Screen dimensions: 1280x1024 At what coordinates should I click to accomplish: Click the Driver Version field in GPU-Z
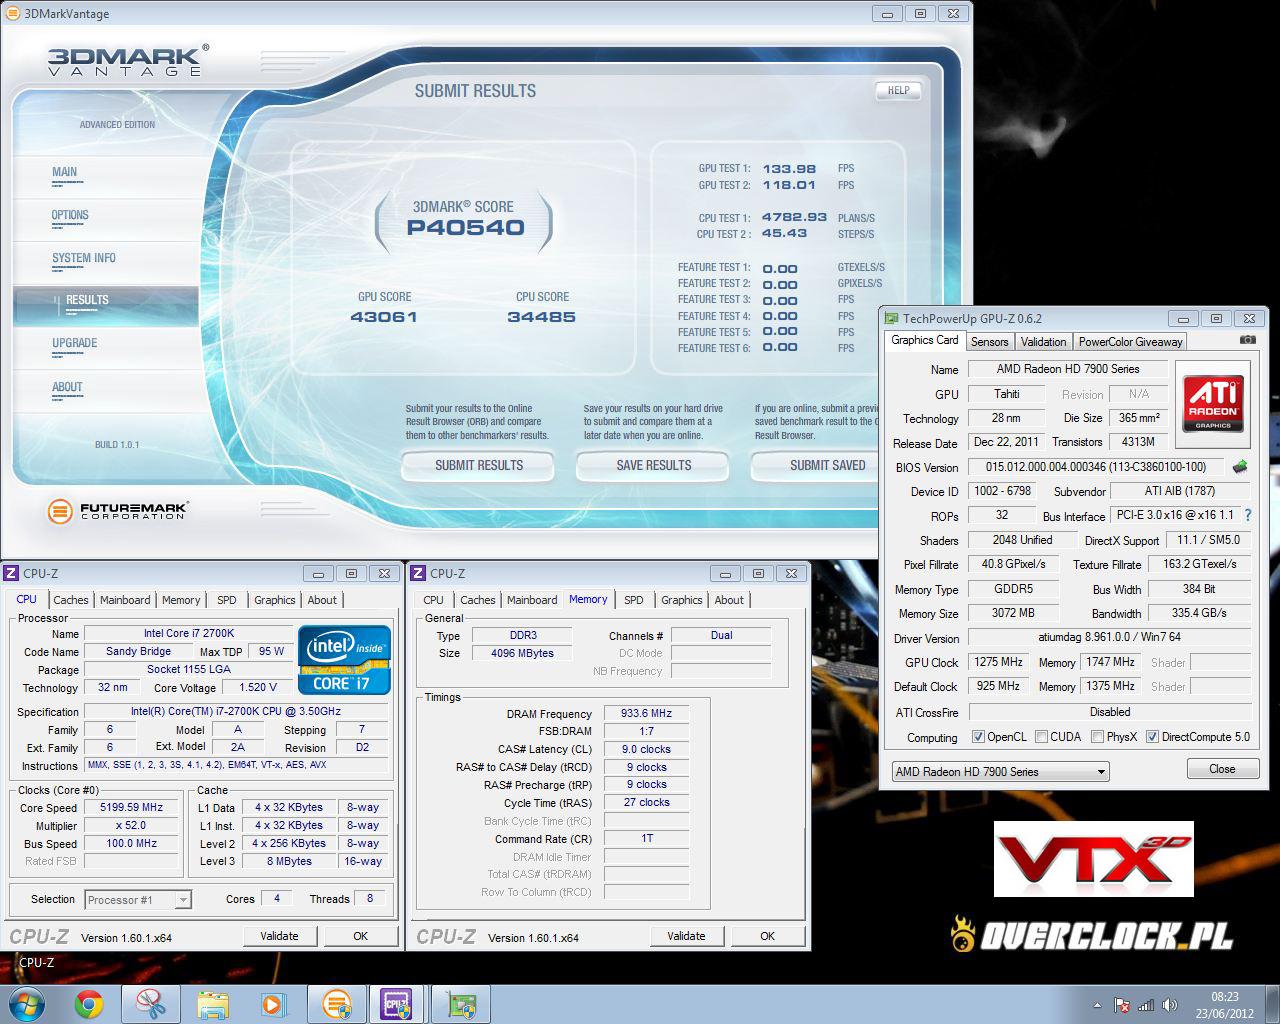(x=1109, y=638)
